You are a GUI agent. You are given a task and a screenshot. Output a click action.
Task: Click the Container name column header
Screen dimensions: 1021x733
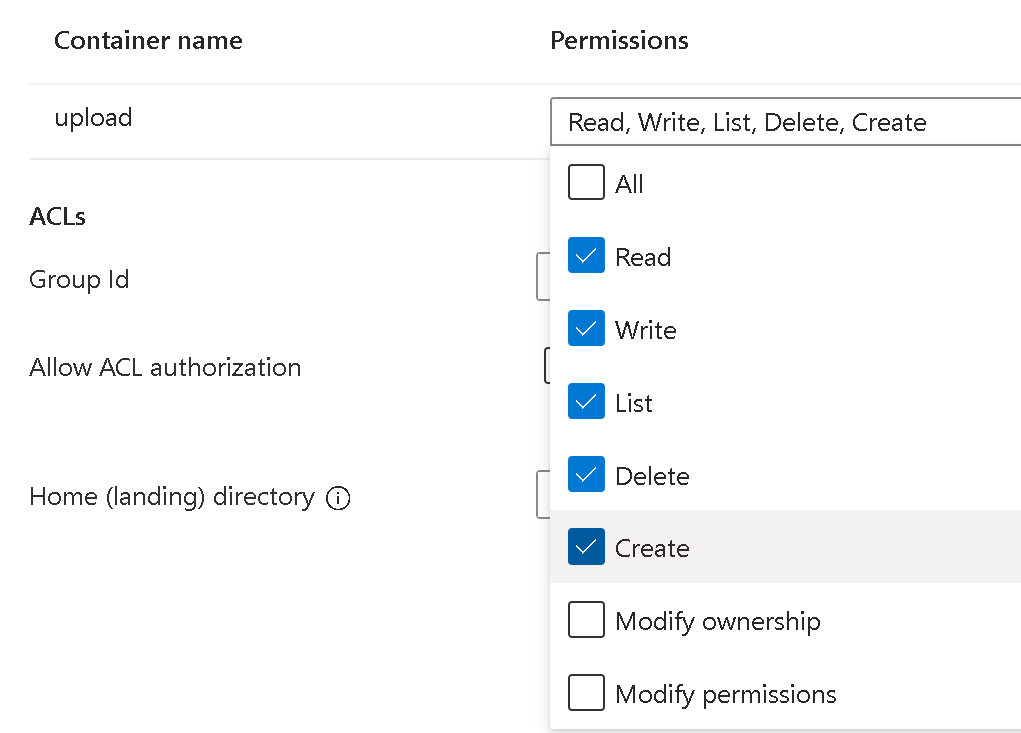[x=148, y=41]
